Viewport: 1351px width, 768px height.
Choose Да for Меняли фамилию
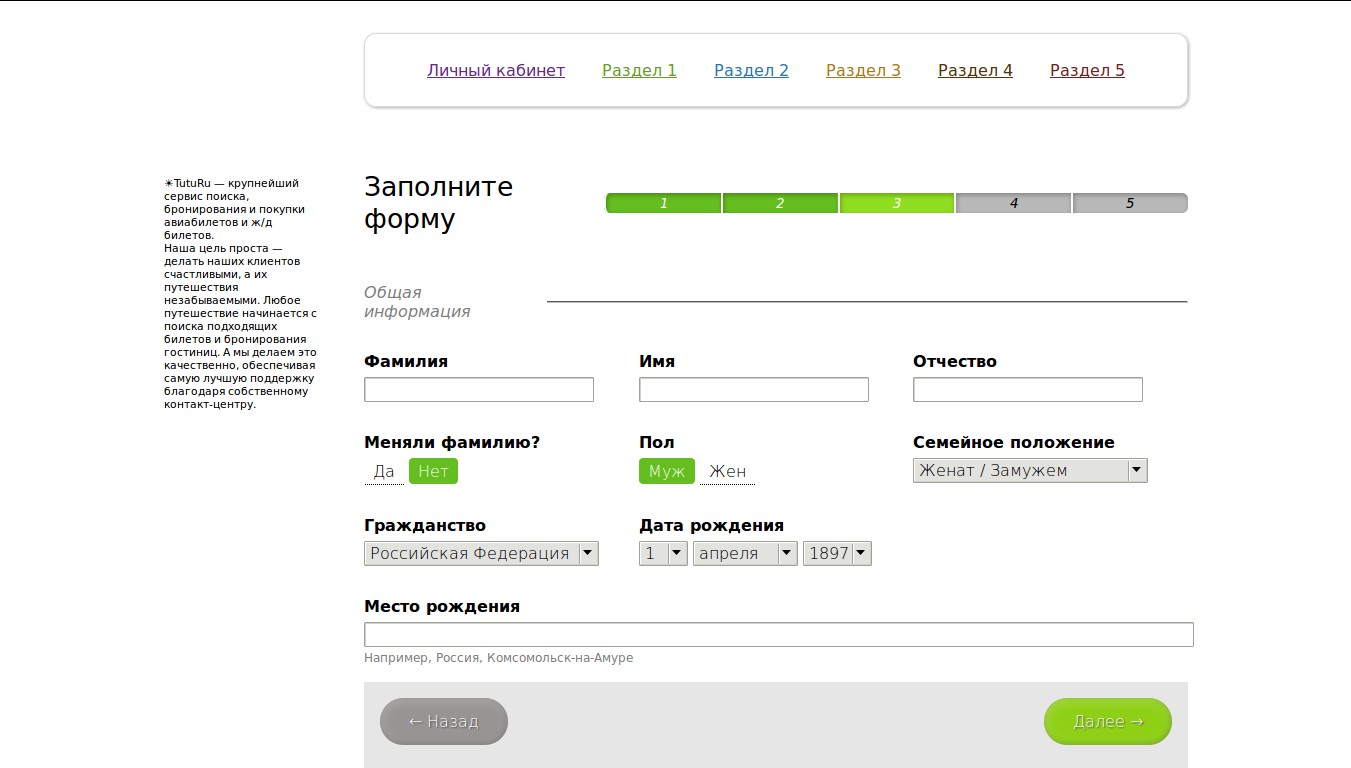(x=384, y=471)
